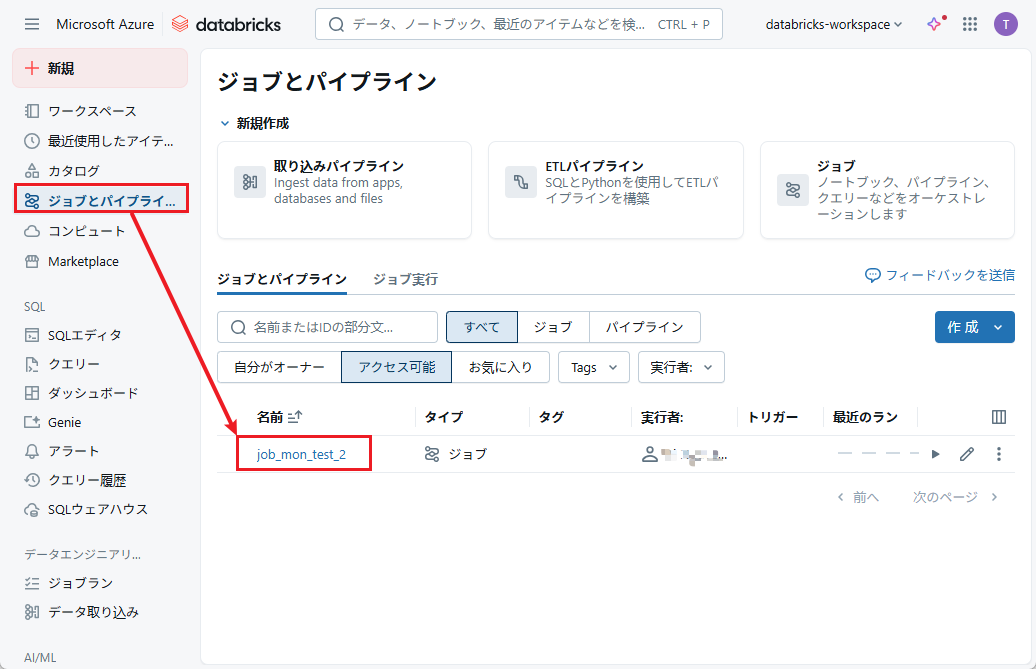This screenshot has height=669, width=1036.
Task: Open the job_mon_test_2 job link
Action: pos(301,454)
